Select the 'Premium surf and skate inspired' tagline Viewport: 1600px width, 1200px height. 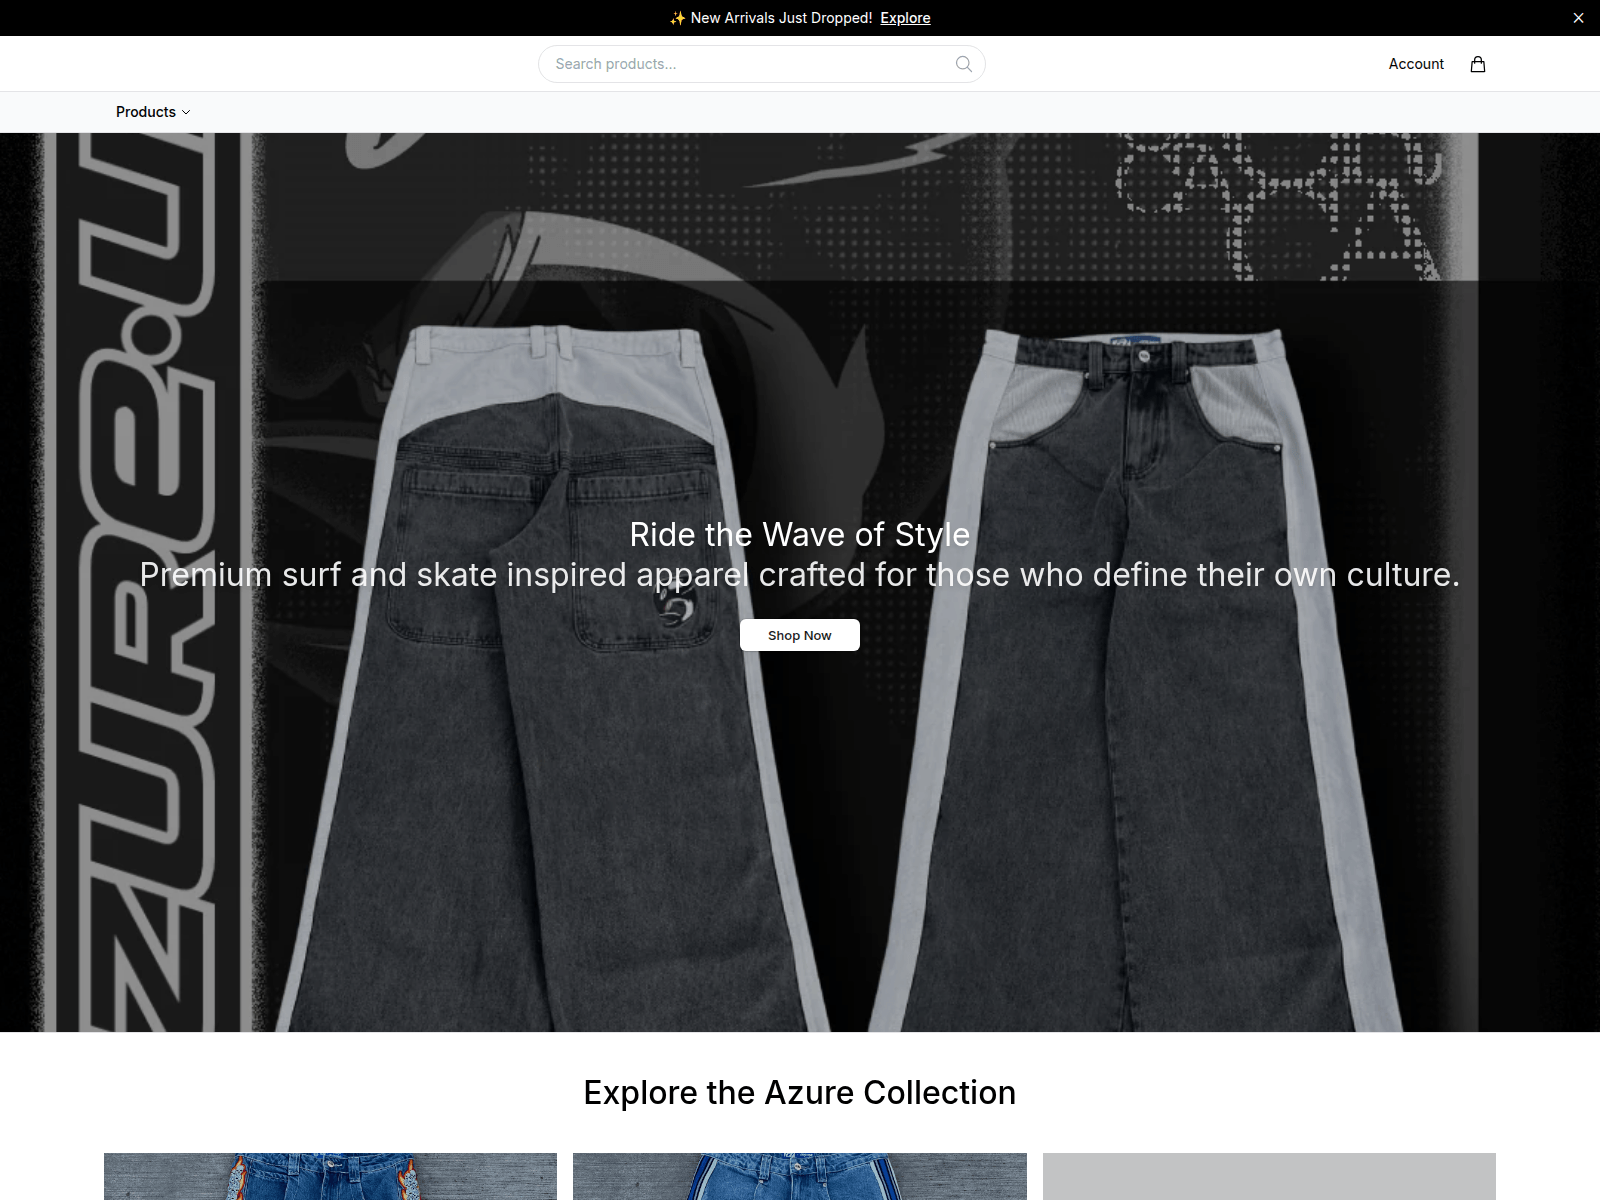click(800, 575)
